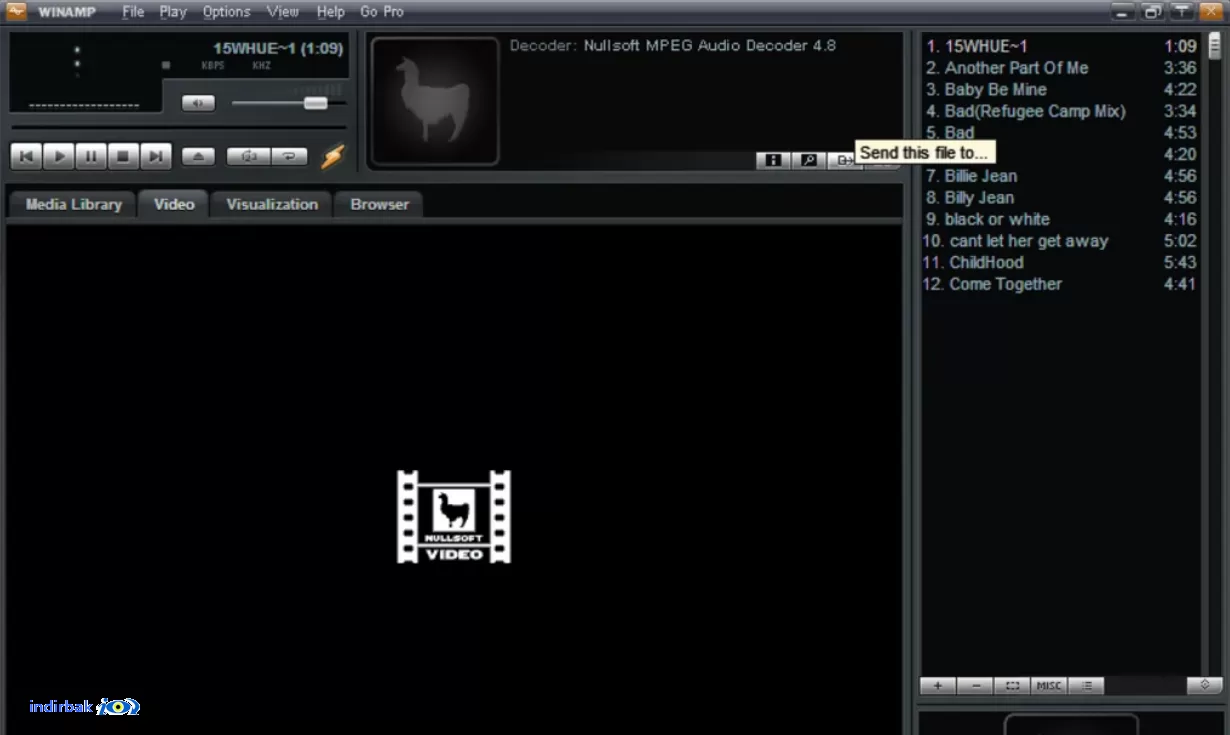The width and height of the screenshot is (1230, 735).
Task: Click the llama album art thumbnail
Action: (x=435, y=100)
